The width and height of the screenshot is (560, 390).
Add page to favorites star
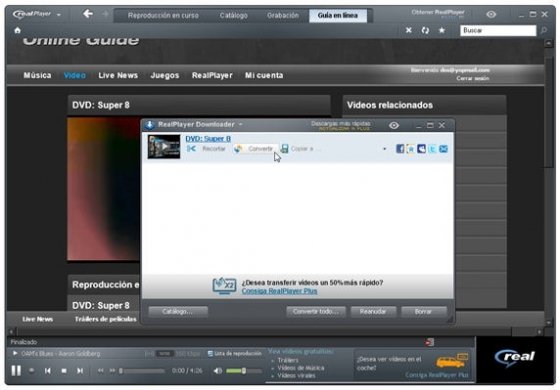[x=442, y=30]
